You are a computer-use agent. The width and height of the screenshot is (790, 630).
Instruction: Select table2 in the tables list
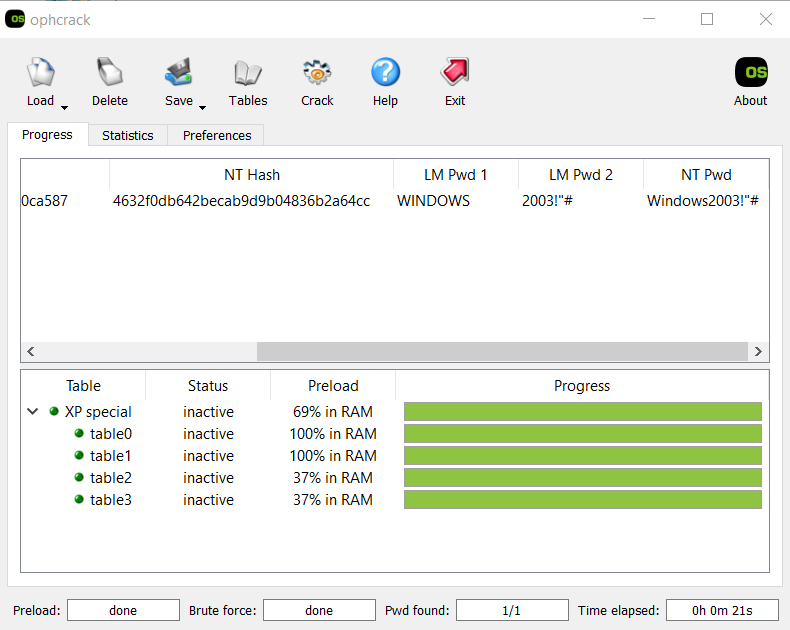click(111, 478)
